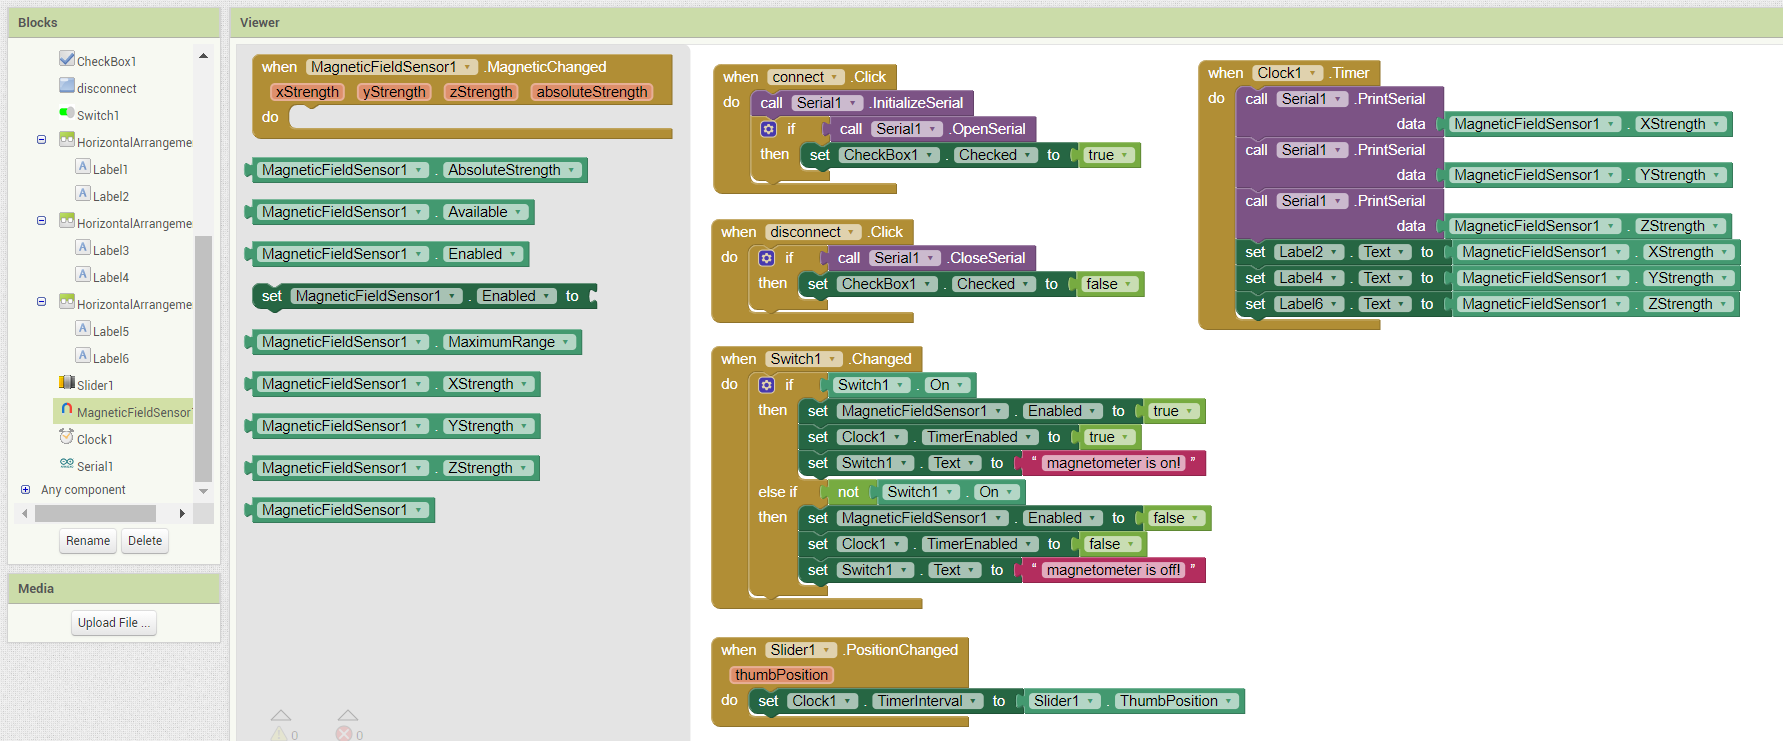This screenshot has width=1783, height=741.
Task: Select the Switch1 component icon in tree
Action: pos(67,113)
